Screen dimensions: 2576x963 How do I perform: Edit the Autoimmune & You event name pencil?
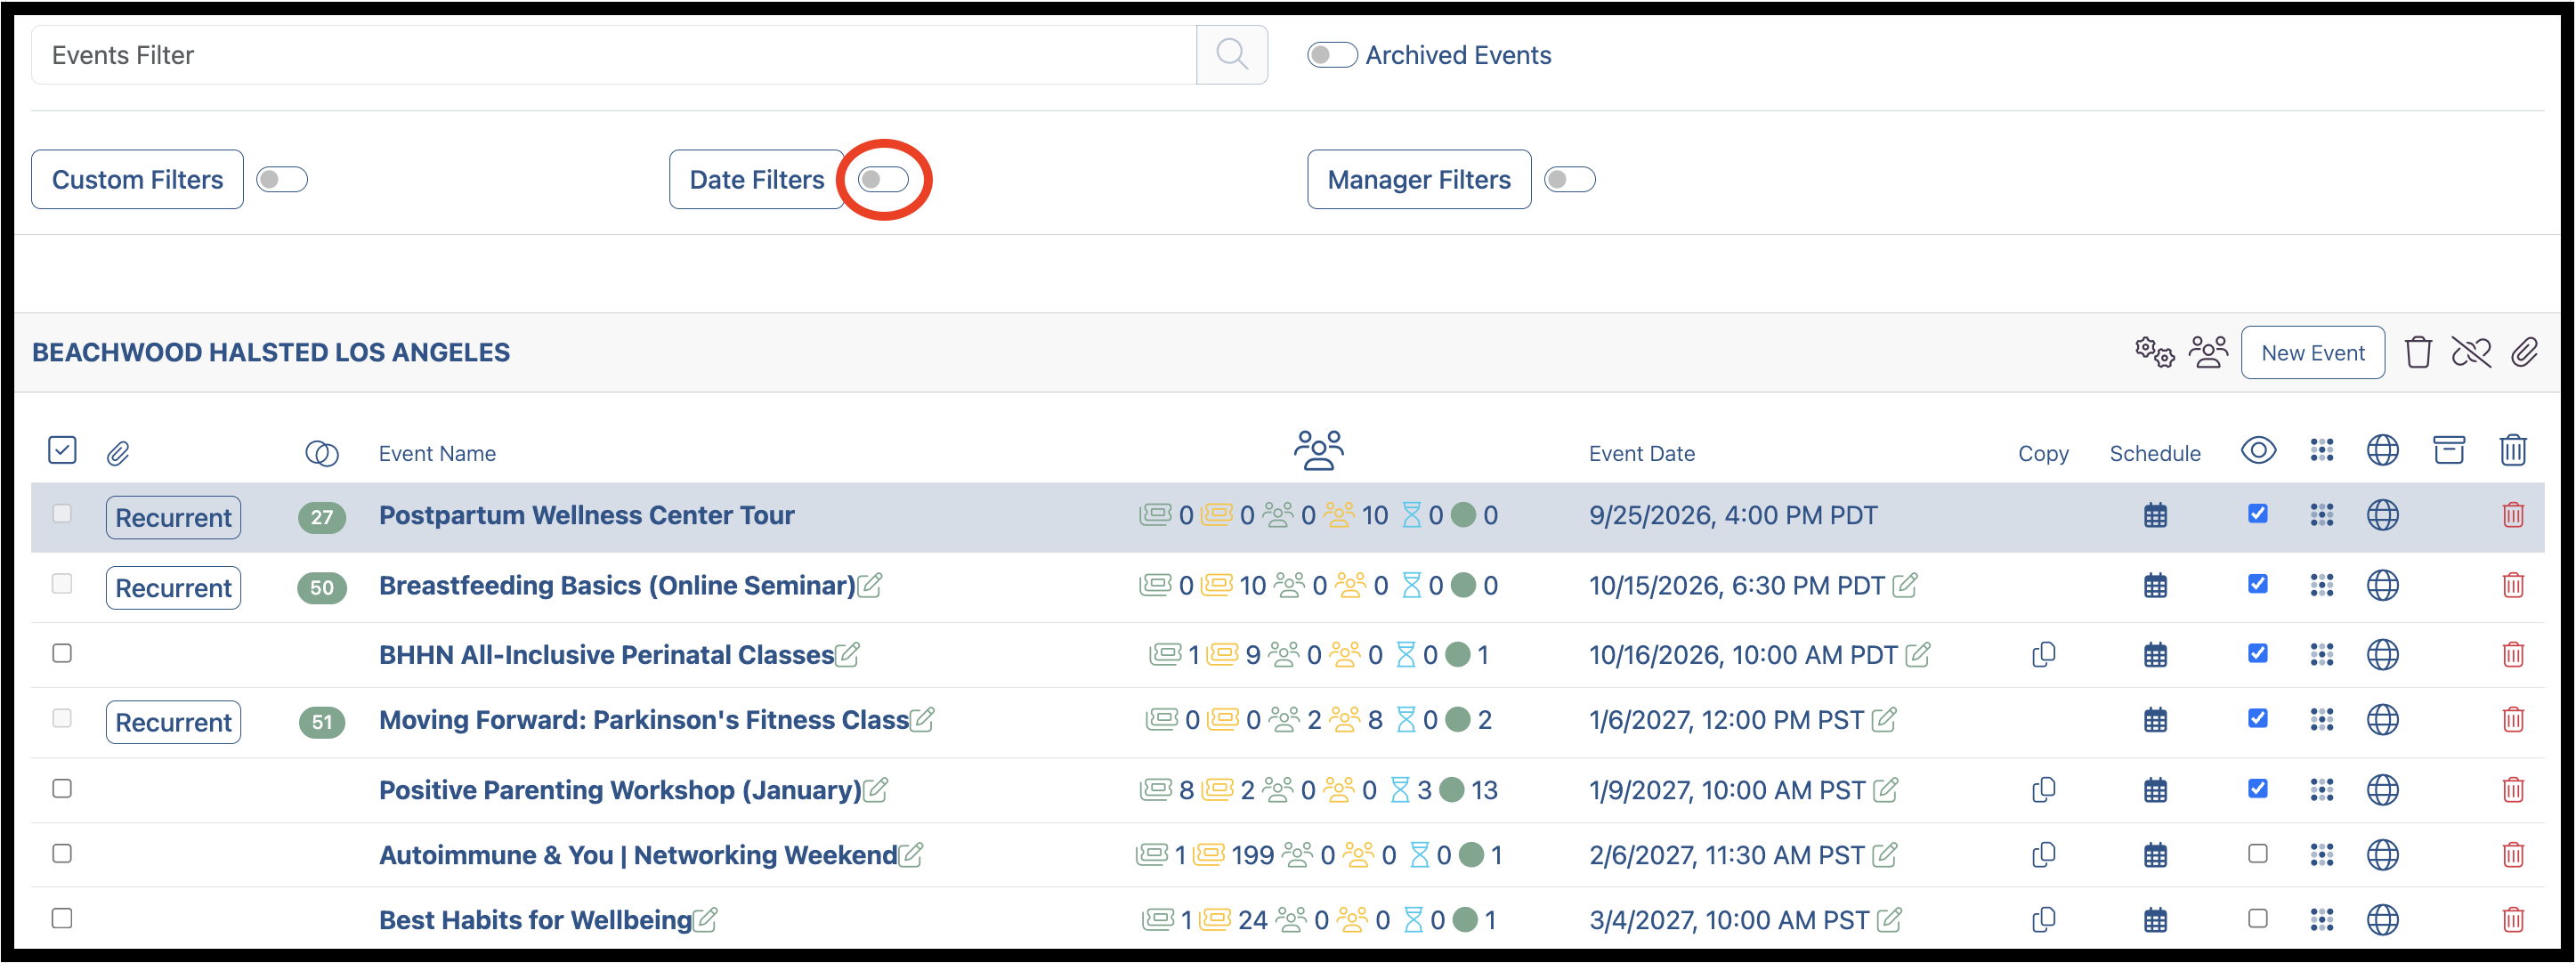[x=910, y=855]
